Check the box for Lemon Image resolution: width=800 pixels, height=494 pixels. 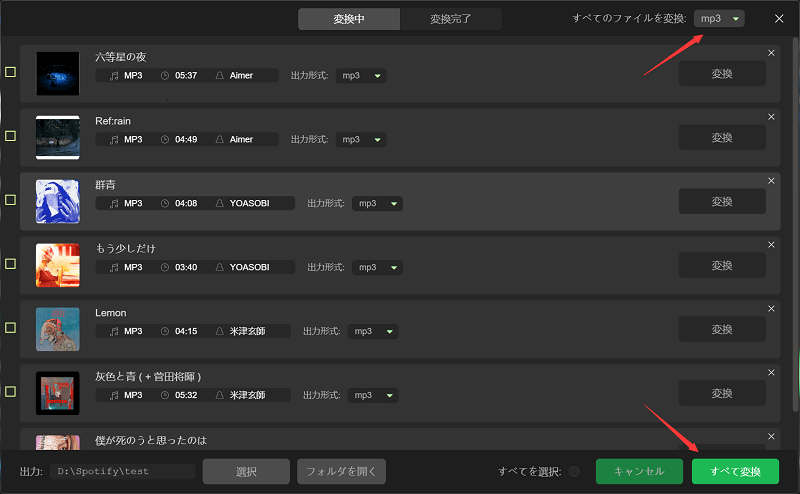[x=10, y=328]
